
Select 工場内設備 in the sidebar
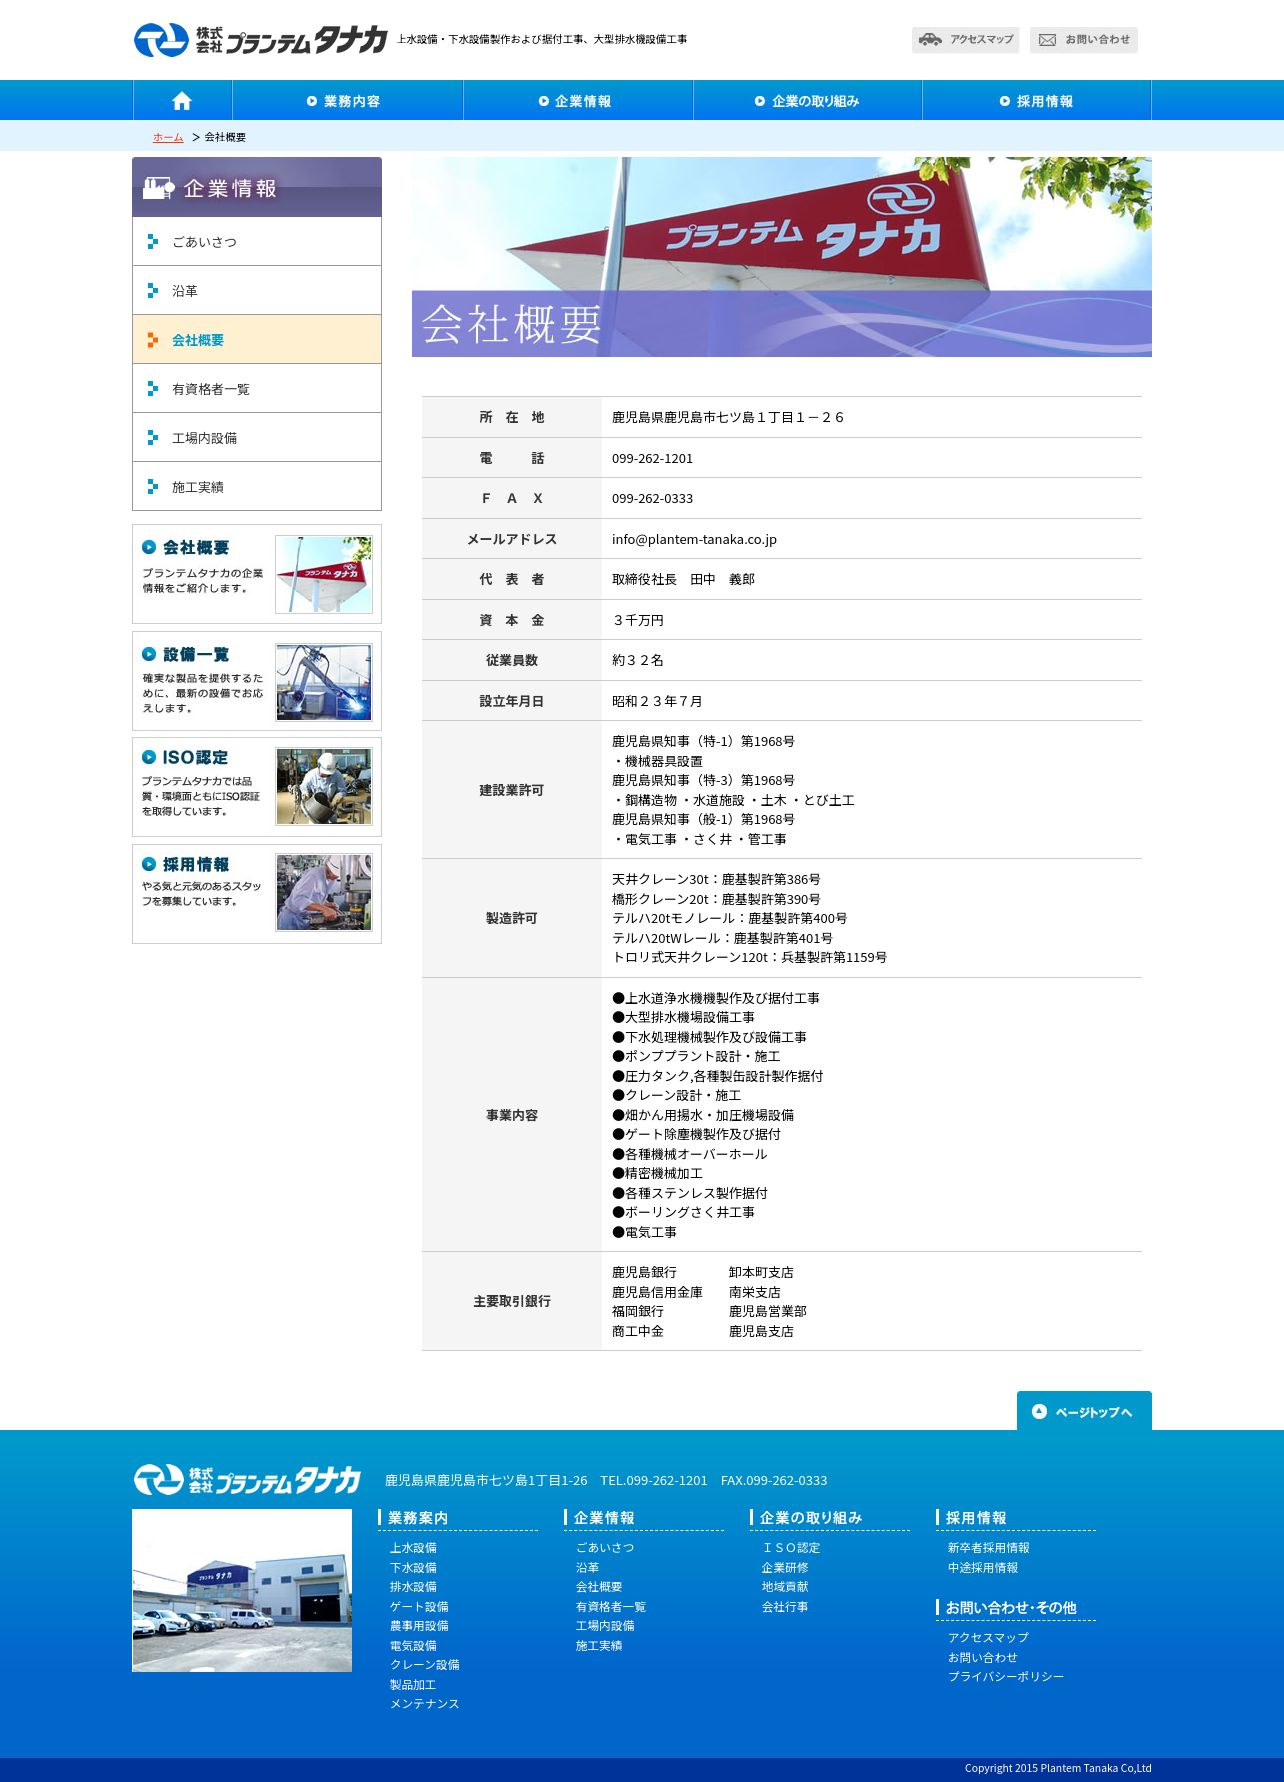(x=257, y=438)
